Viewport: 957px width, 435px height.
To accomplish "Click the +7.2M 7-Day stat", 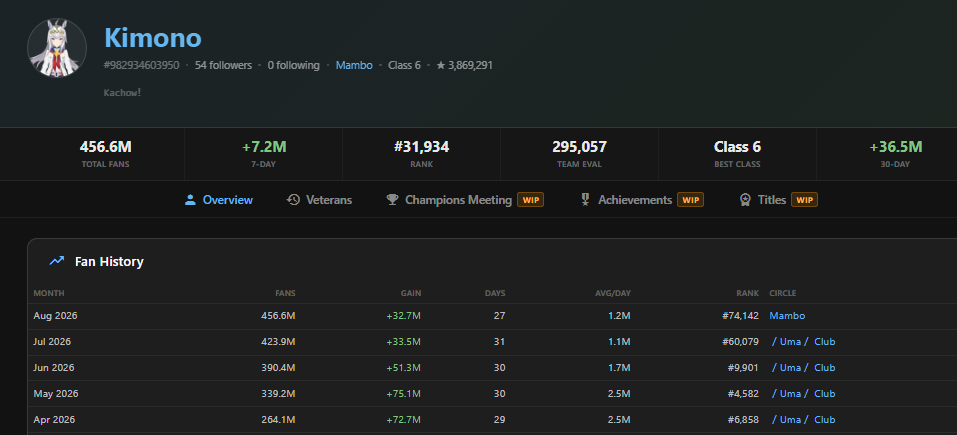I will (x=264, y=153).
